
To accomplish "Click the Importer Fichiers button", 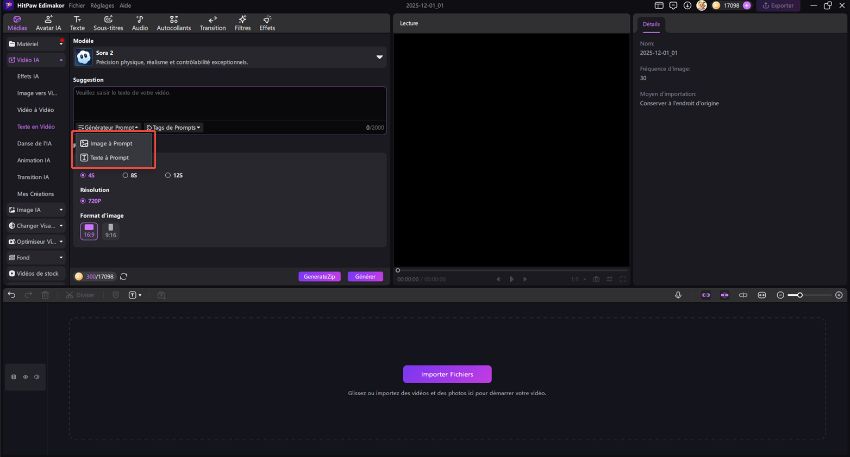I will tap(447, 374).
